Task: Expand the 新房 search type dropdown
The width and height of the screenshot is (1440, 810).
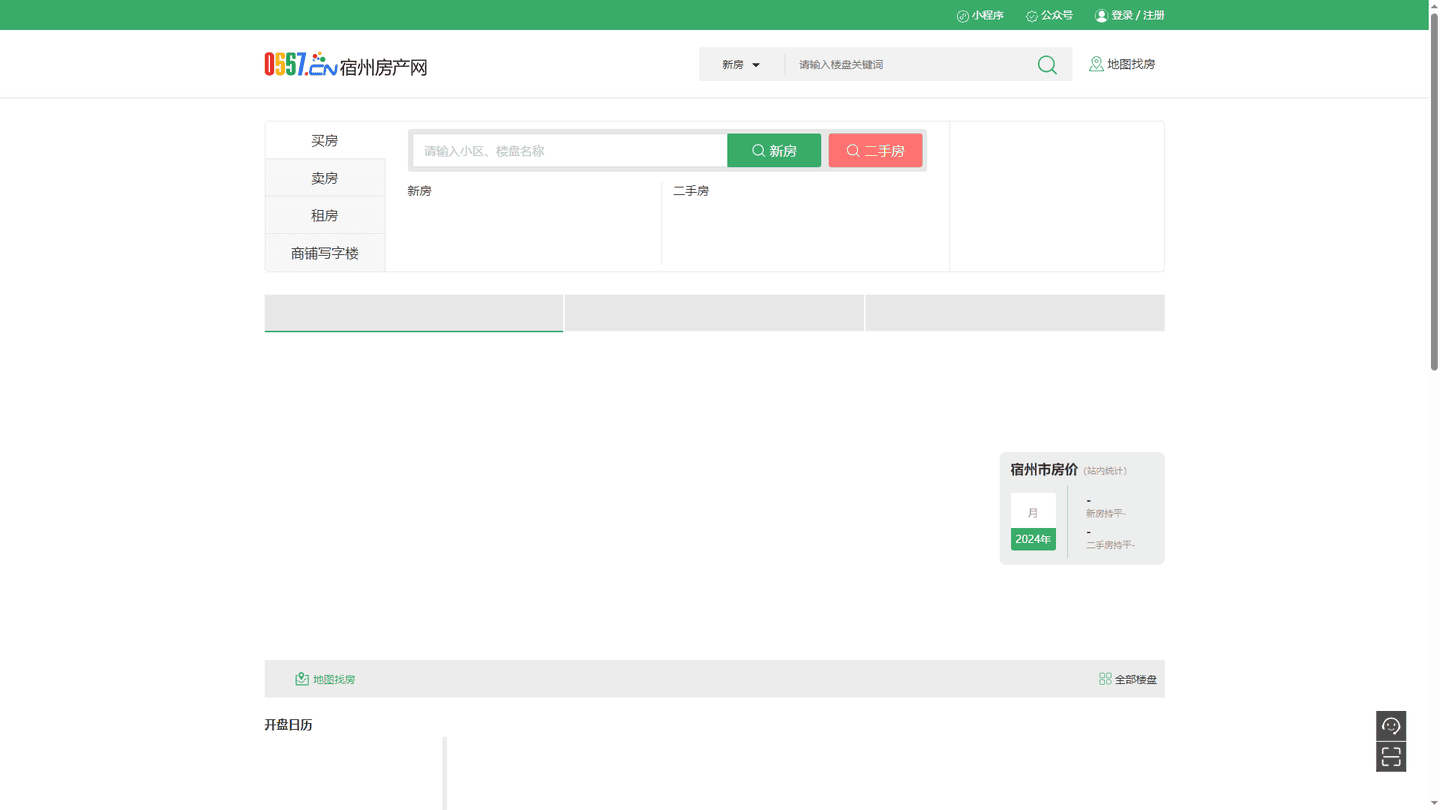Action: [741, 64]
